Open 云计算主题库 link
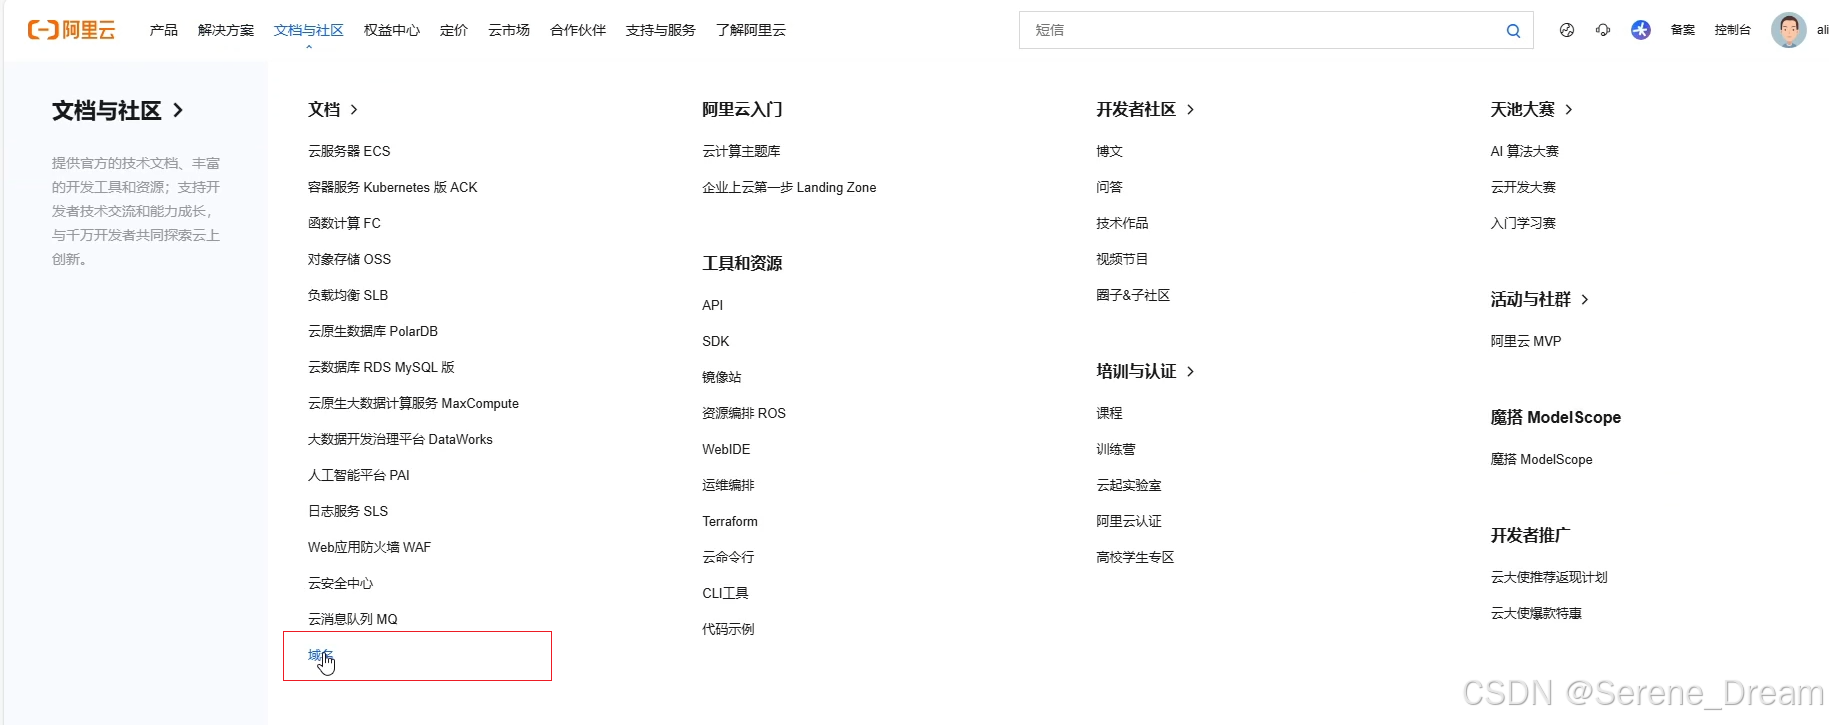The width and height of the screenshot is (1829, 725). pos(741,151)
